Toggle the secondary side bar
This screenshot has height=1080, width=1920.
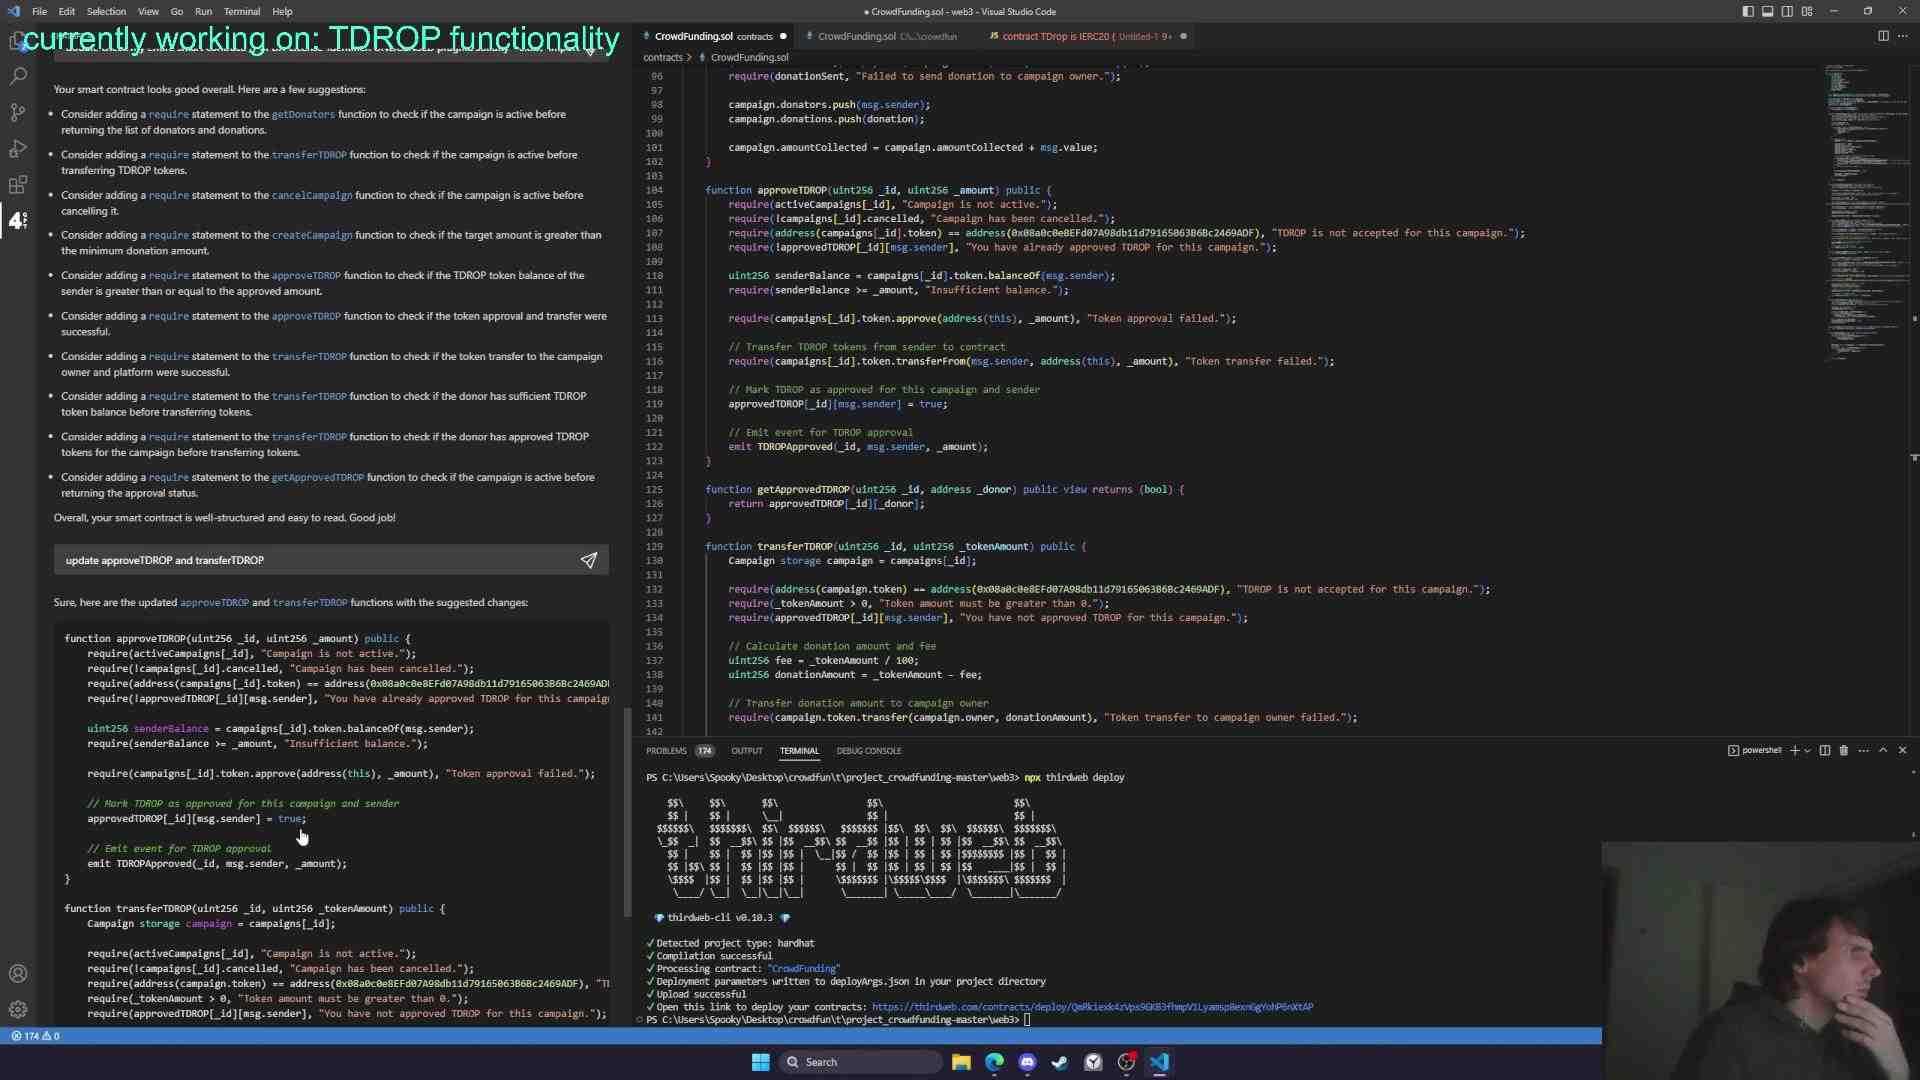point(1787,11)
